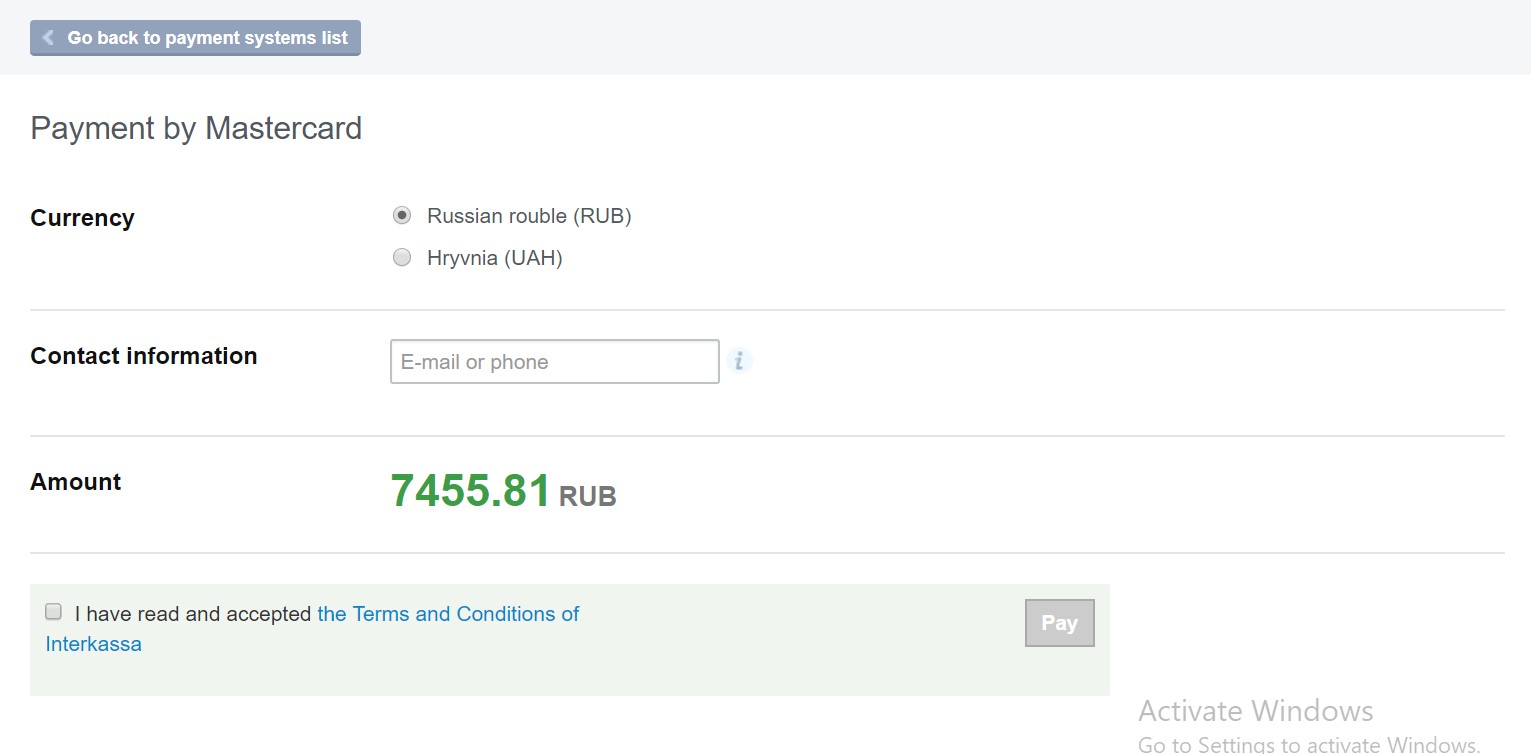Click the Activate Windows watermark text
The height and width of the screenshot is (754, 1531).
point(1255,711)
